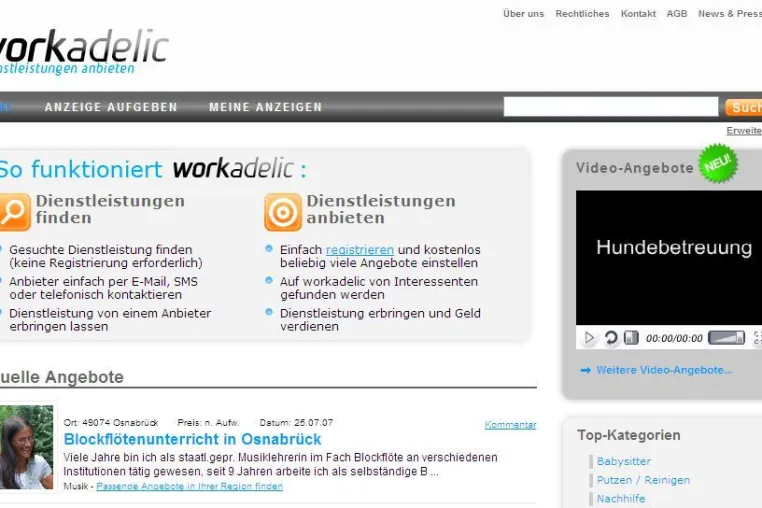Click the Ort: 49074 Osnabrück text
Image resolution: width=762 pixels, height=508 pixels.
pyautogui.click(x=111, y=422)
